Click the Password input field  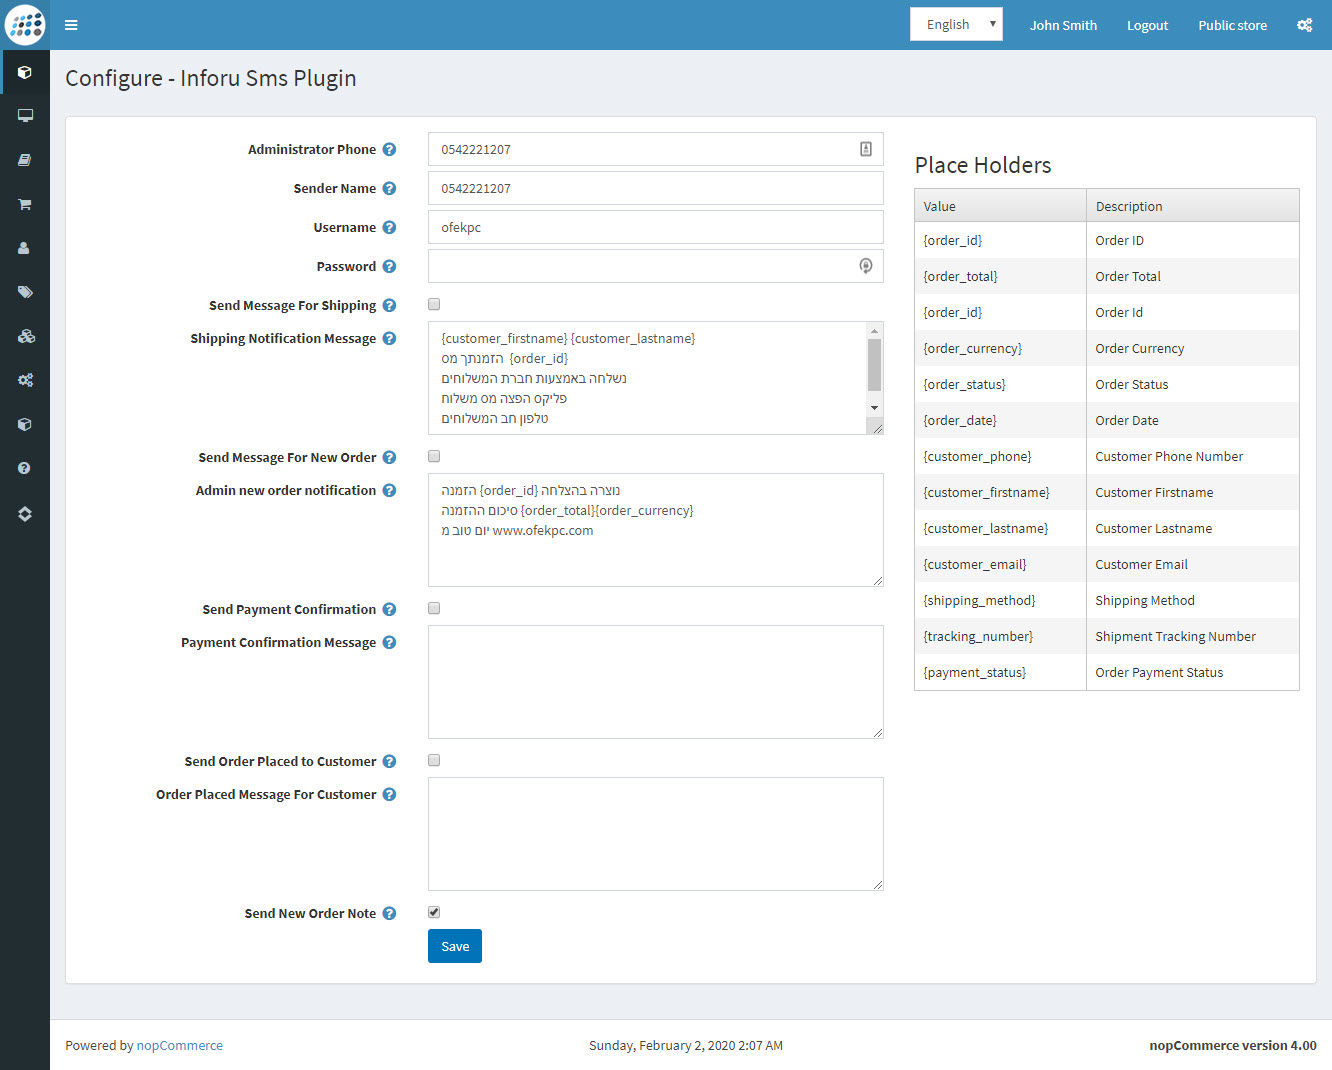pyautogui.click(x=656, y=266)
